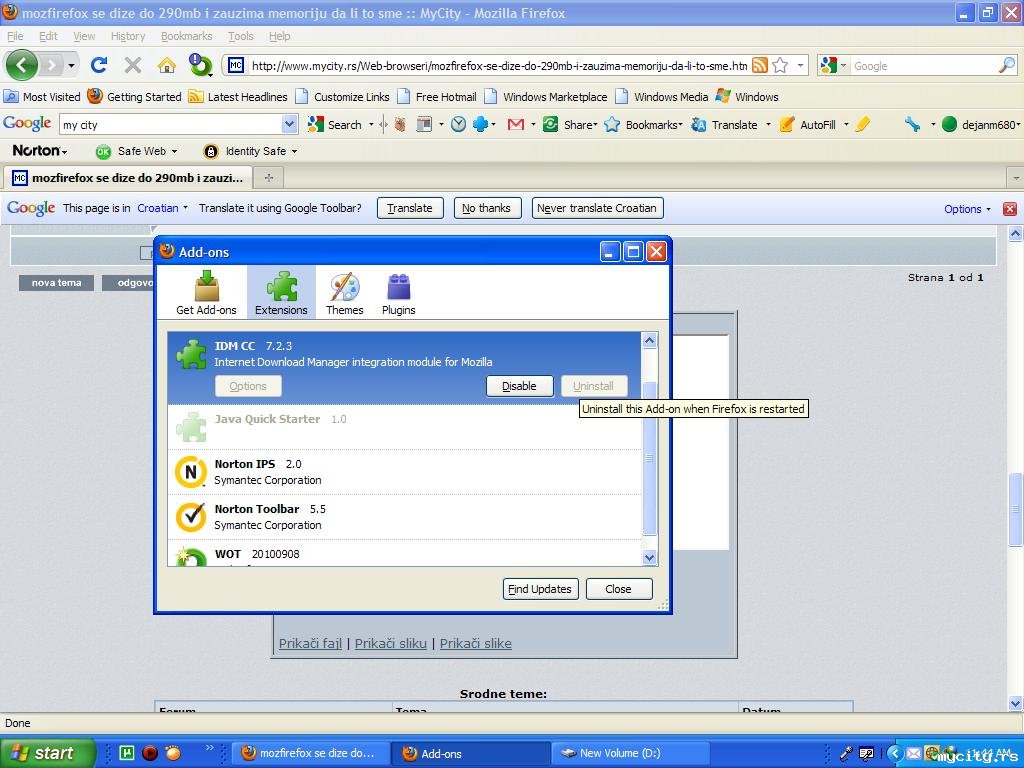Image resolution: width=1024 pixels, height=768 pixels.
Task: Open the Bookmarks menu
Action: pyautogui.click(x=187, y=36)
